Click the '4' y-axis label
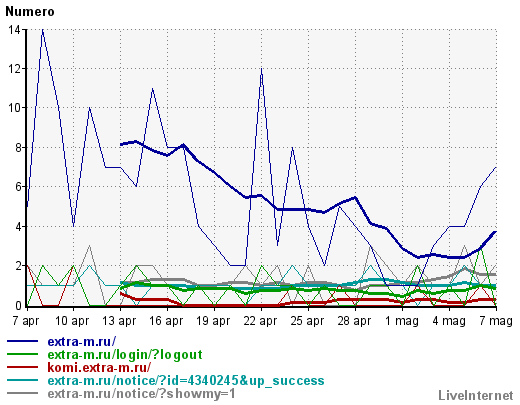The height and width of the screenshot is (405, 520). tap(18, 226)
